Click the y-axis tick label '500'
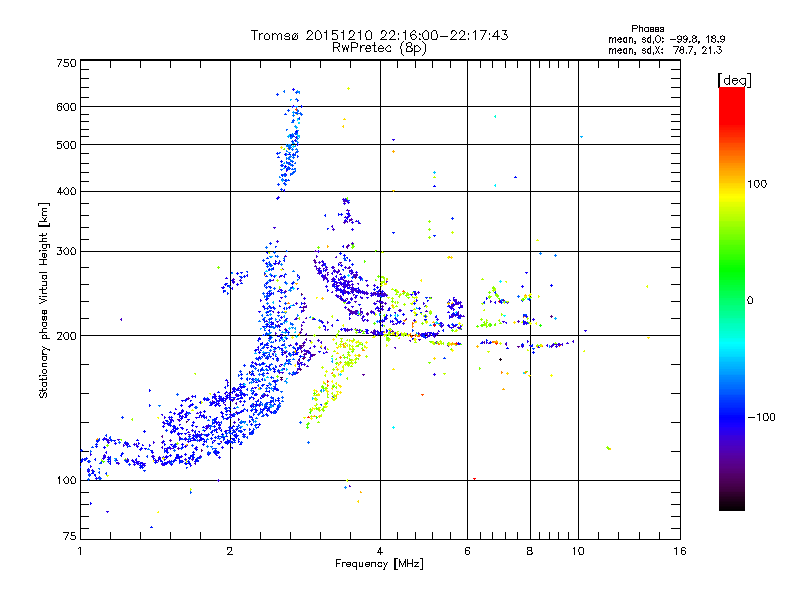800x600 pixels. 67,145
